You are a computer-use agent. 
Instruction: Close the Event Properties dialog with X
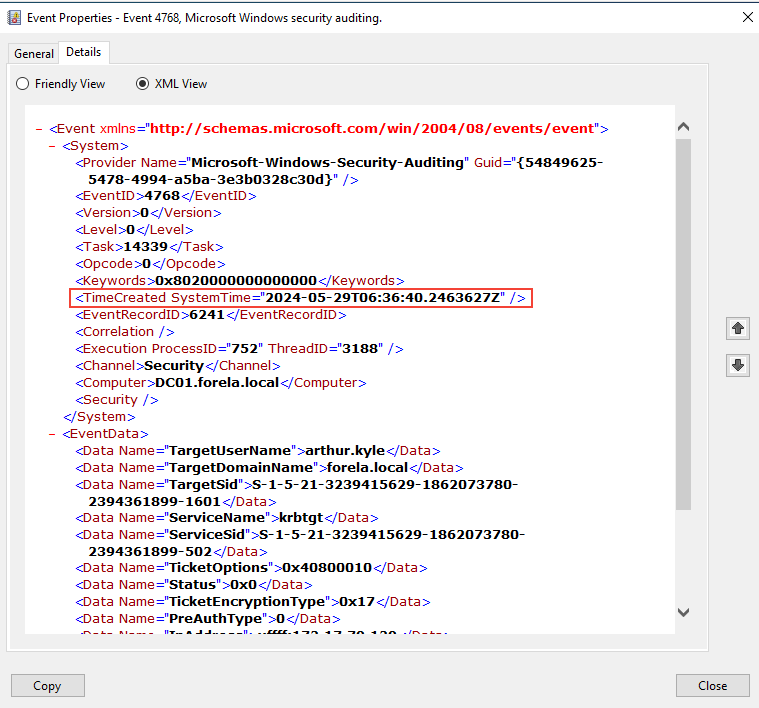[x=747, y=17]
